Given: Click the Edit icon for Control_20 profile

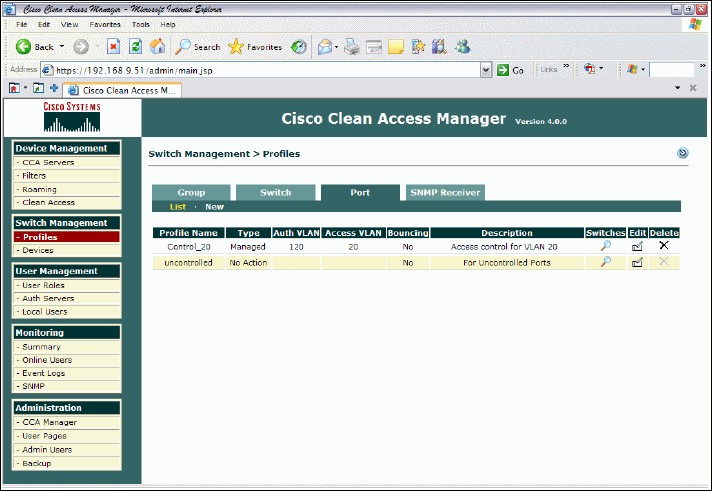Looking at the screenshot, I should point(636,246).
